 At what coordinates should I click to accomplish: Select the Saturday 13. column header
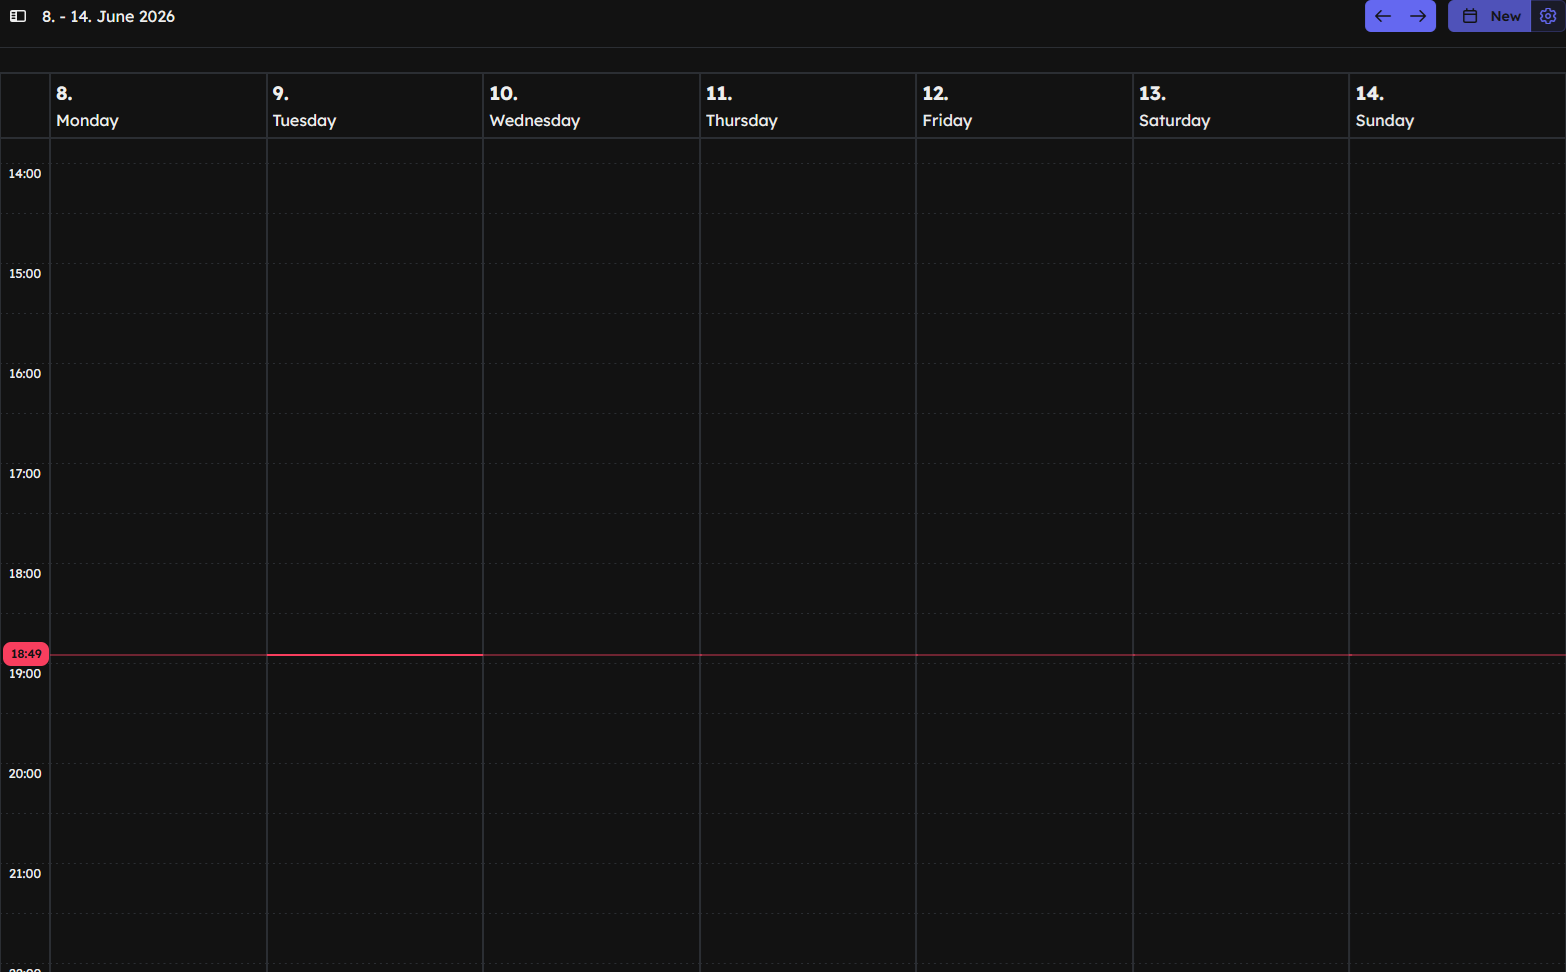tap(1241, 106)
